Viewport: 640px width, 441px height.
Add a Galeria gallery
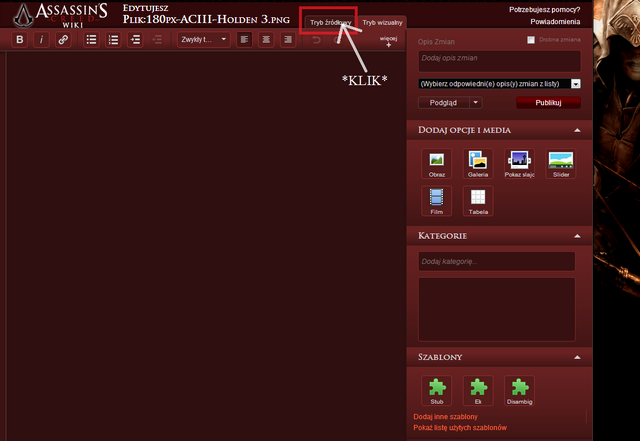[478, 163]
